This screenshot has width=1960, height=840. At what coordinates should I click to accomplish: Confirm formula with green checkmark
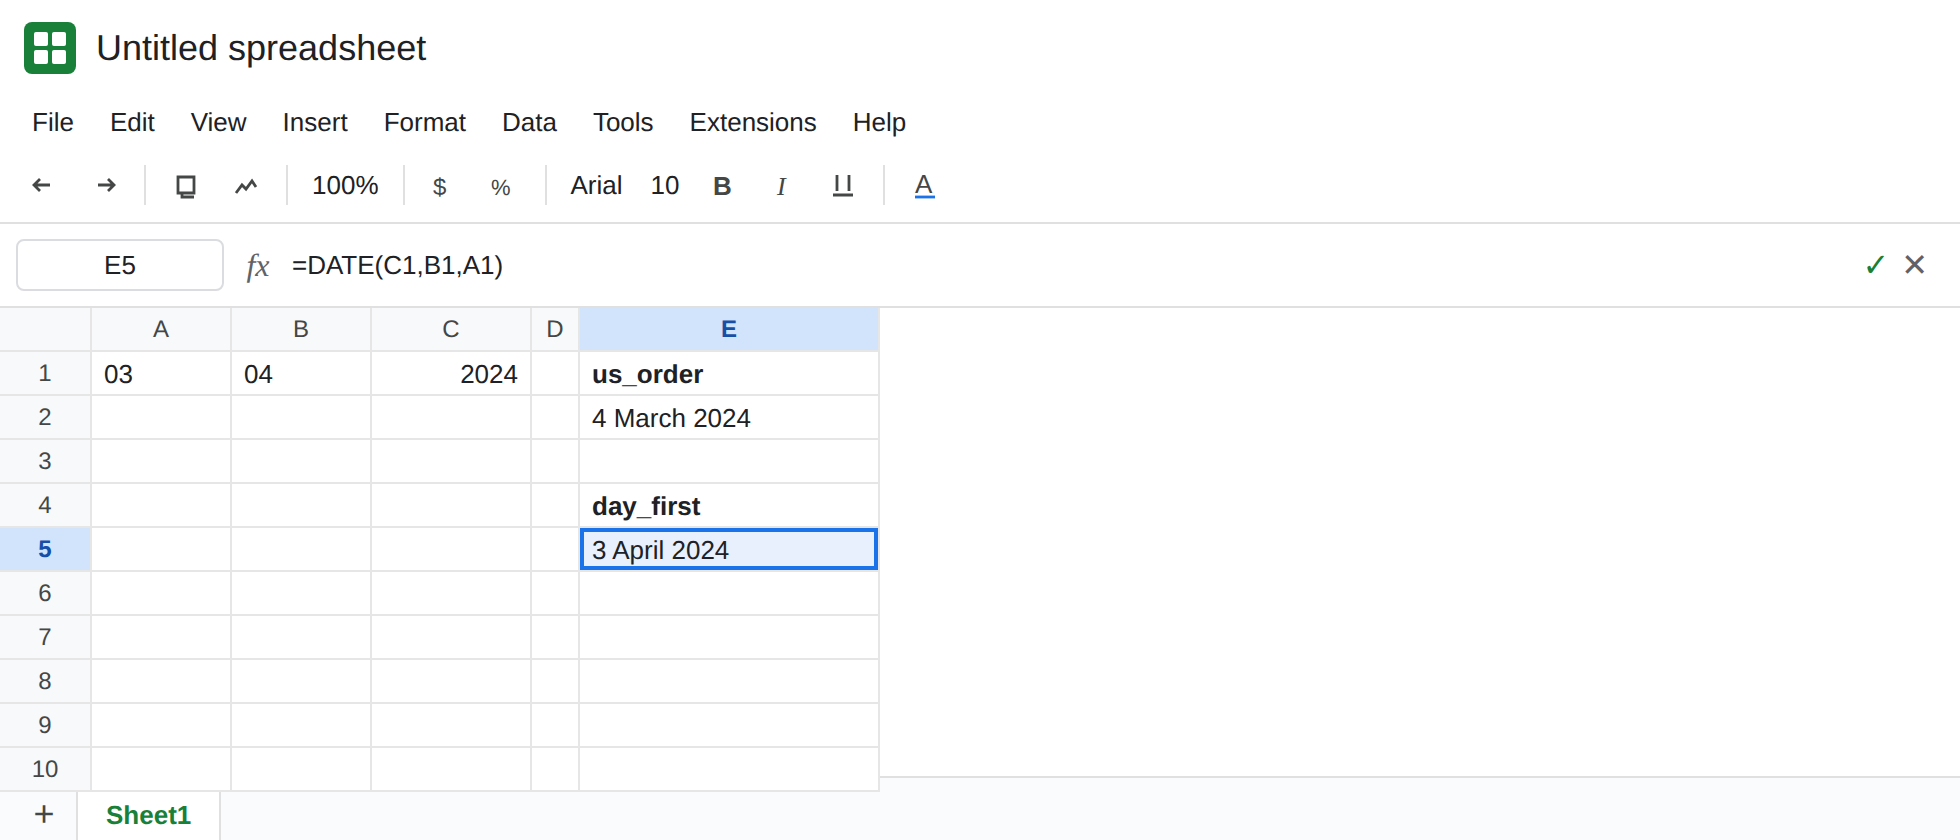pos(1875,265)
